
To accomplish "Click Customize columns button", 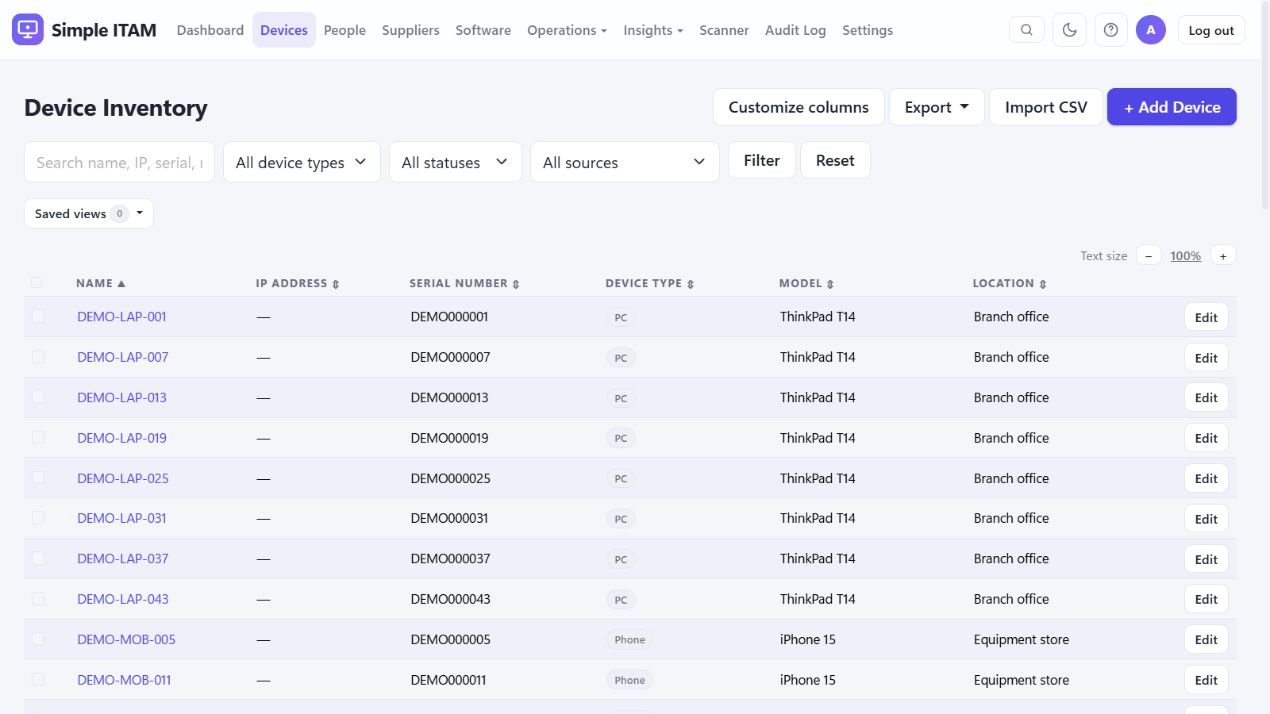I will pyautogui.click(x=799, y=107).
